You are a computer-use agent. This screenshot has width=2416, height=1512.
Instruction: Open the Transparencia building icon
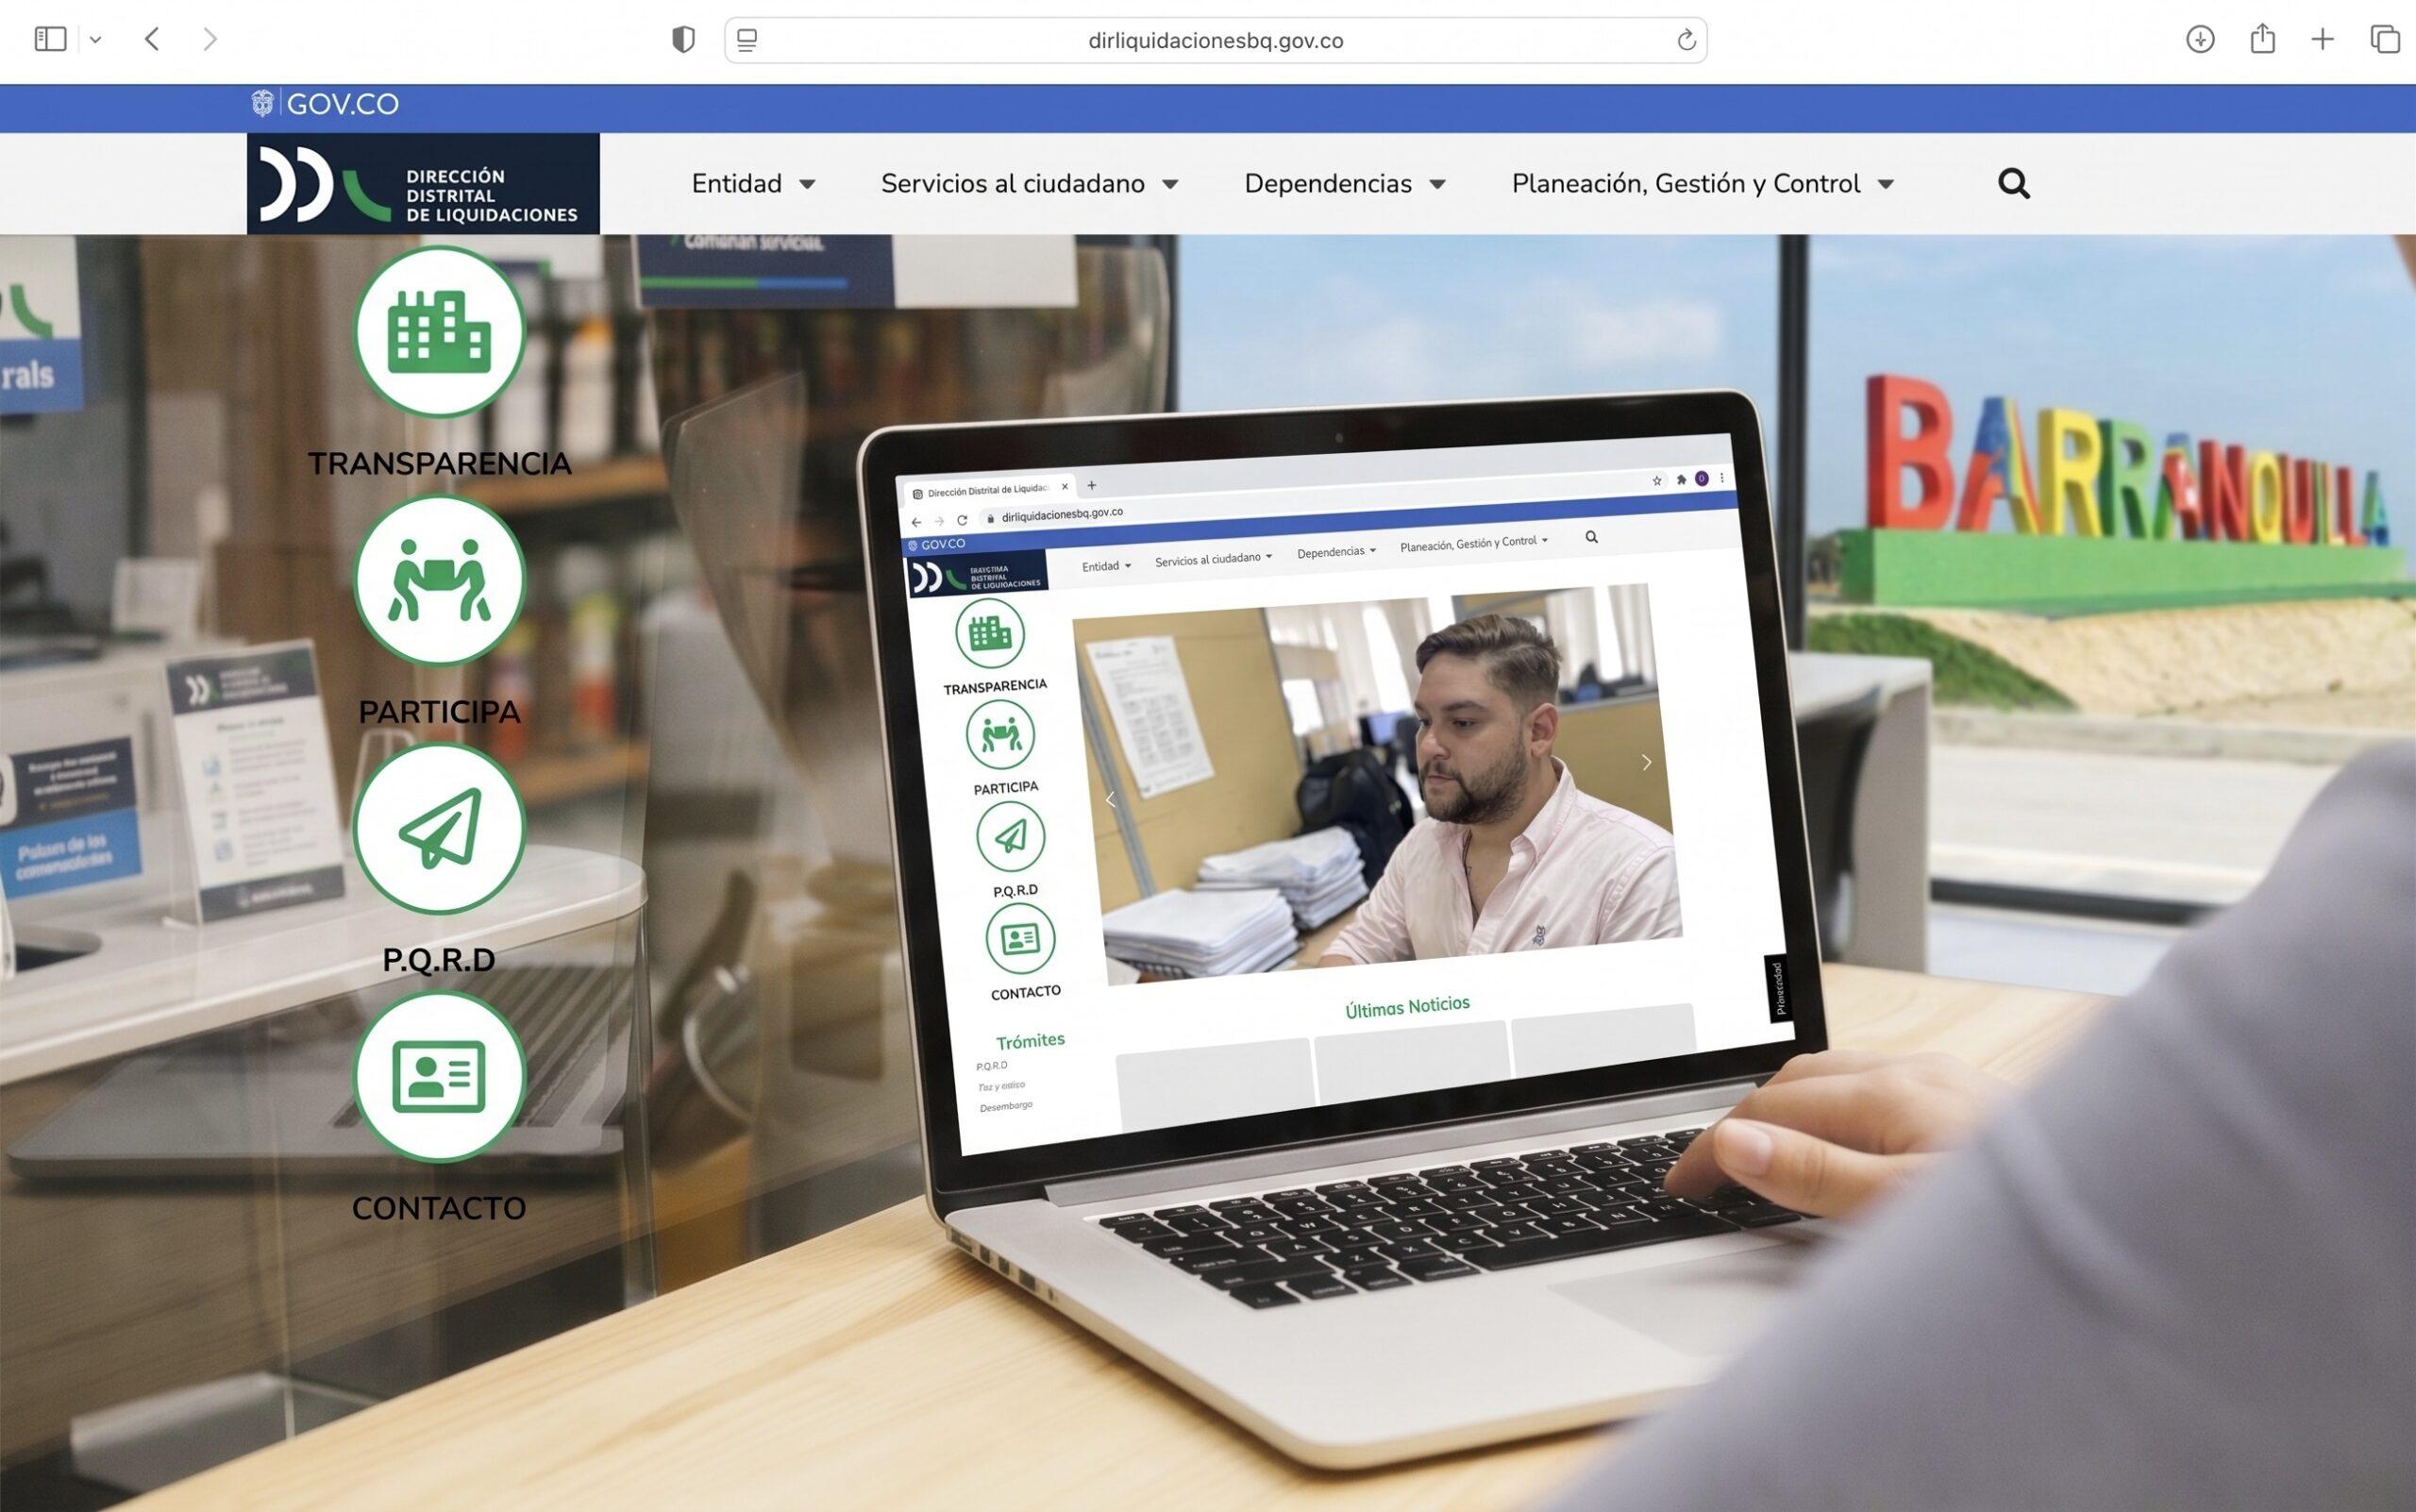tap(439, 331)
